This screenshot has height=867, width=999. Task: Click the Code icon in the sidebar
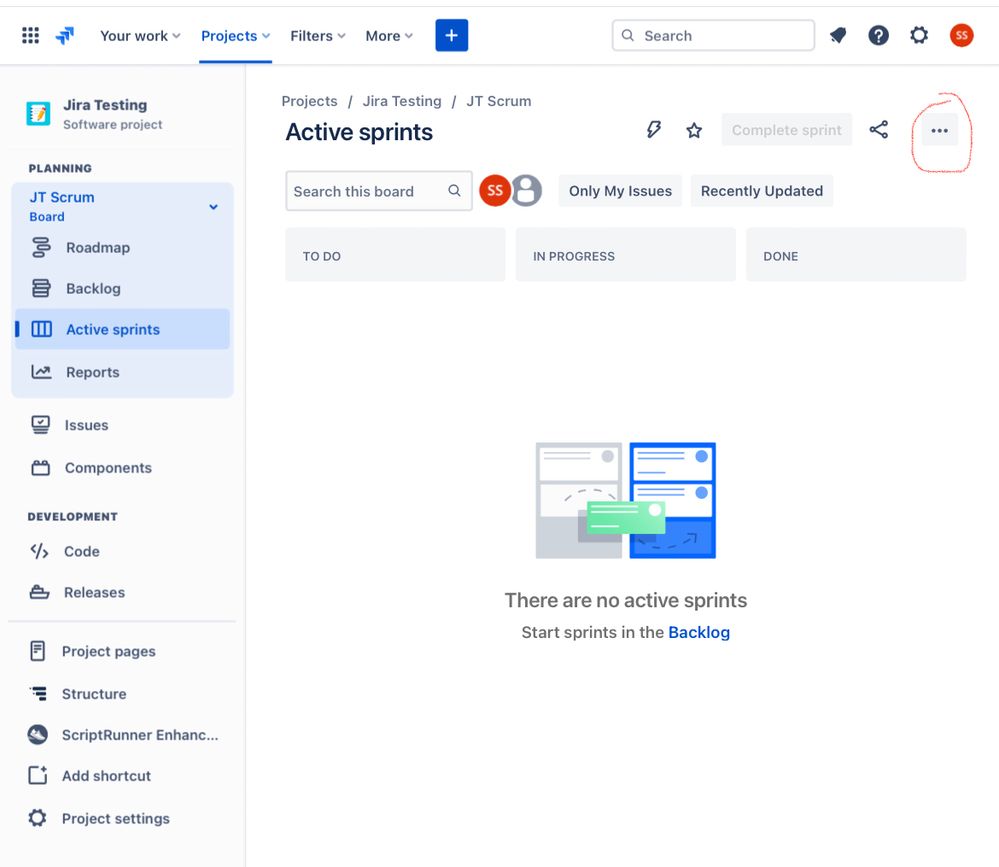pos(40,551)
